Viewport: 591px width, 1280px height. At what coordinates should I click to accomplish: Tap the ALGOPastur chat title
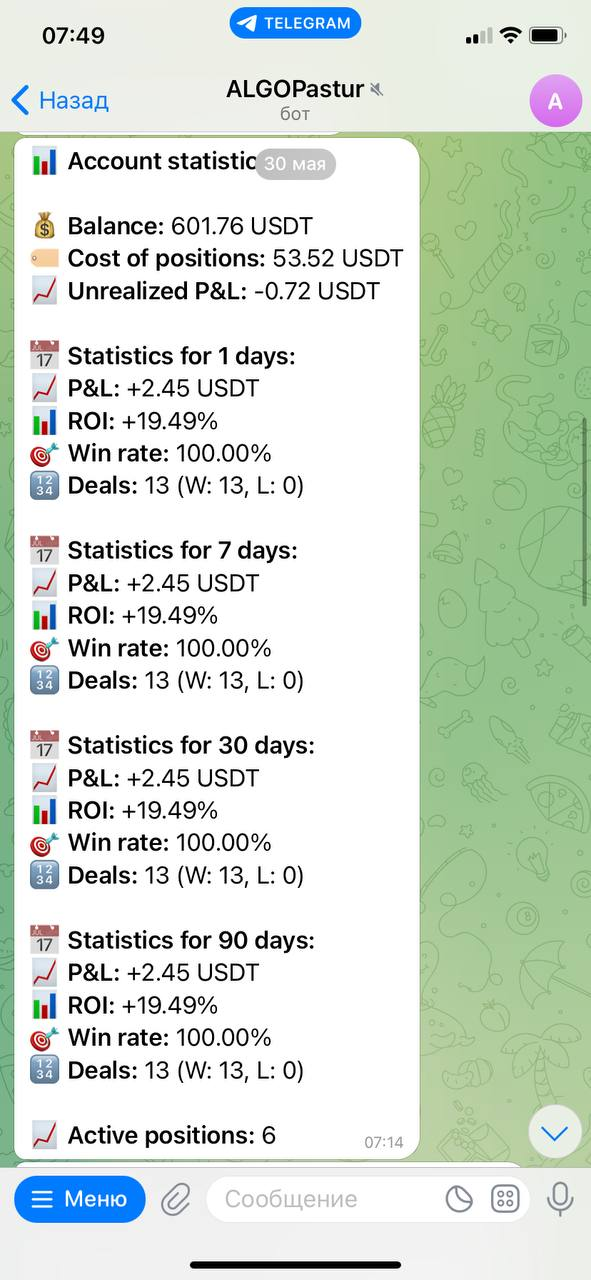[295, 89]
